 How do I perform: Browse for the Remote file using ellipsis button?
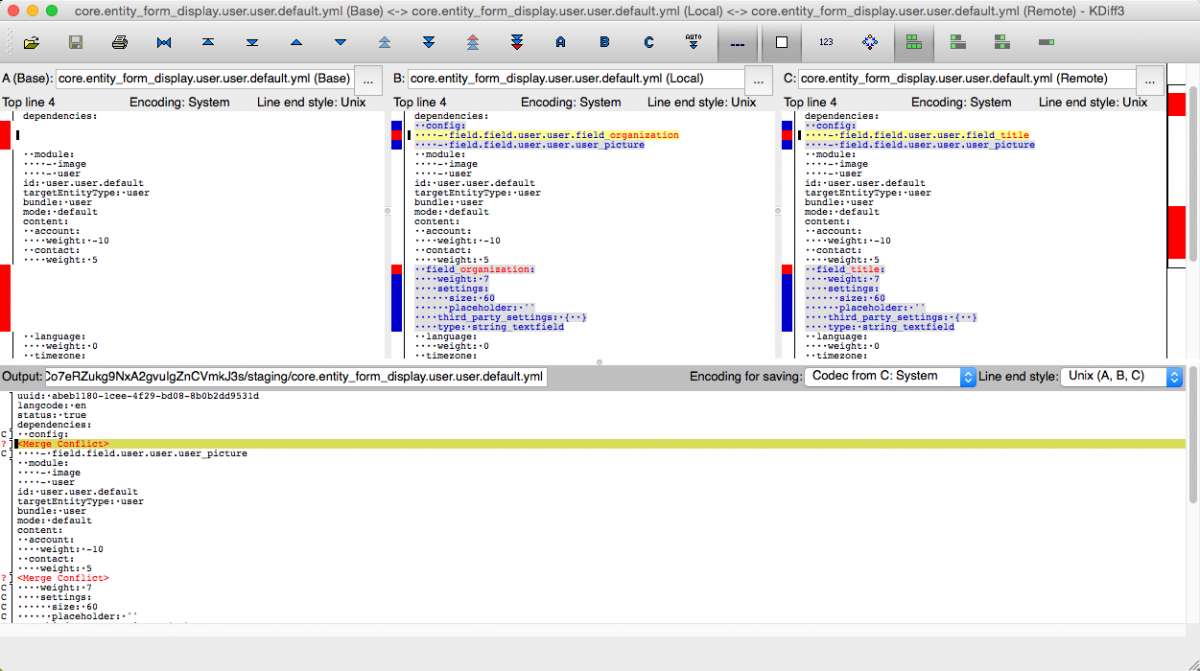[x=1151, y=80]
